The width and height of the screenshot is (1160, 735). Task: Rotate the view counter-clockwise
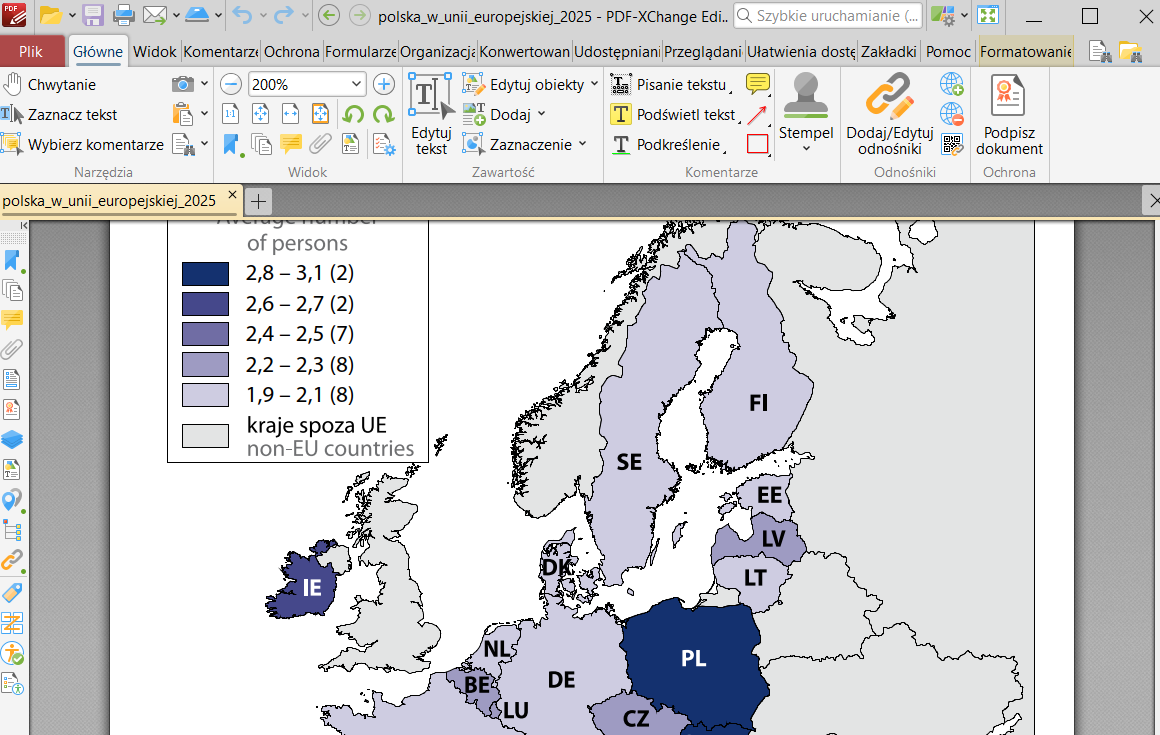(x=353, y=114)
